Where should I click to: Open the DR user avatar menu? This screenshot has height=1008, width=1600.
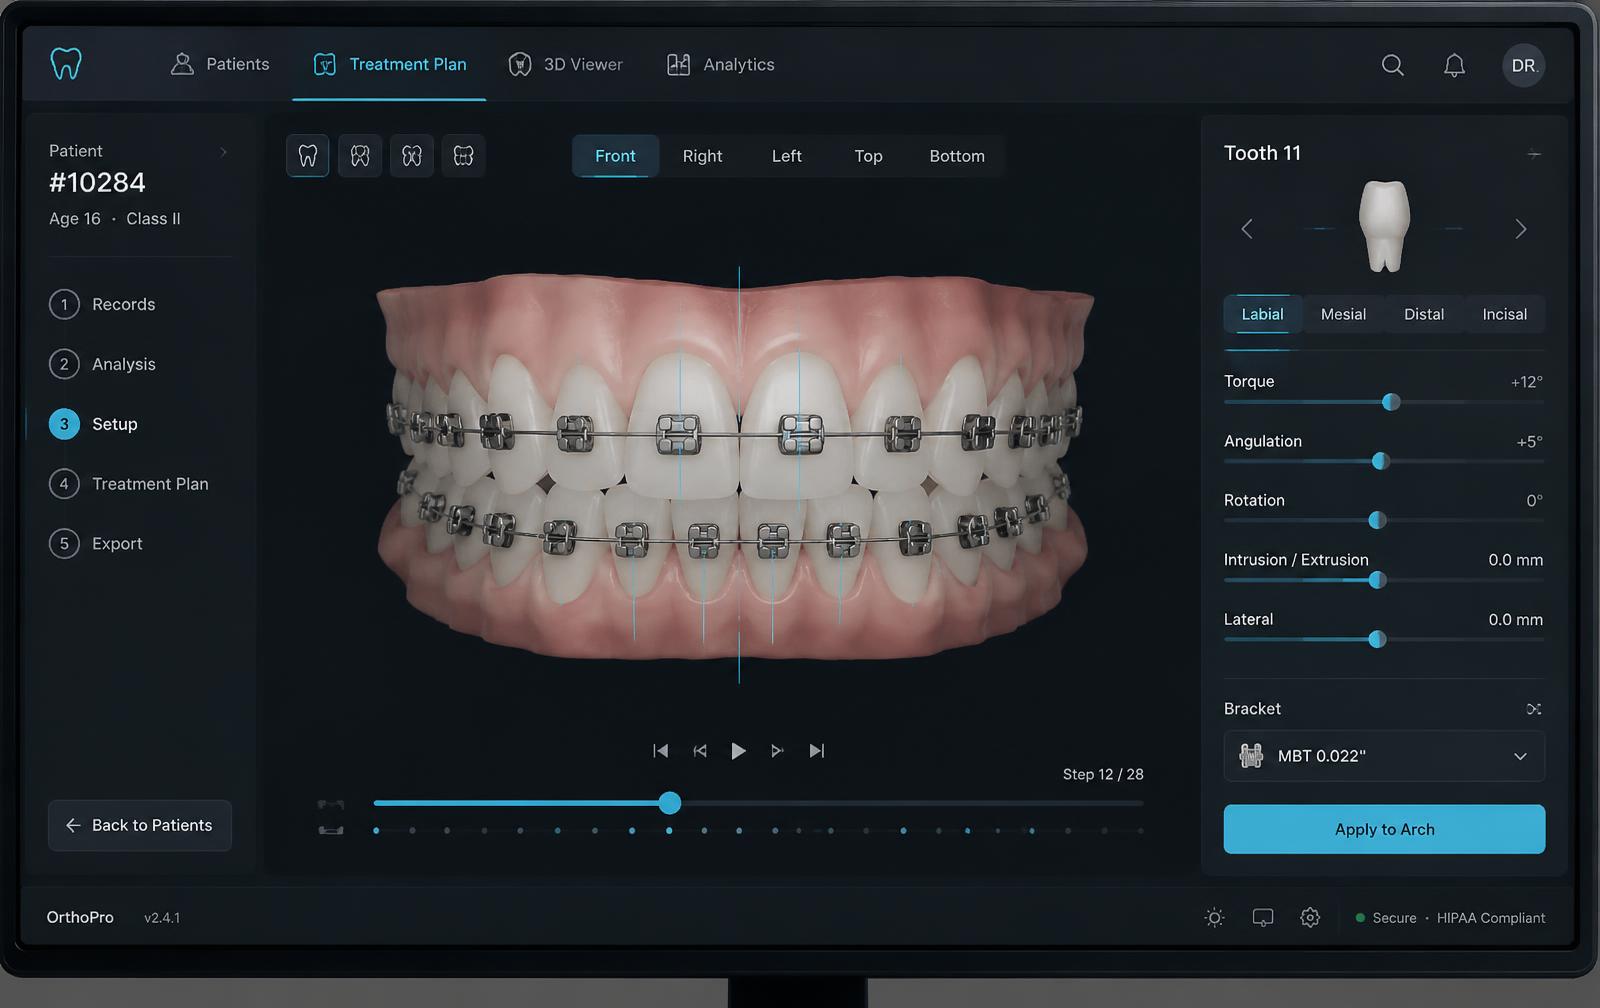(x=1523, y=65)
